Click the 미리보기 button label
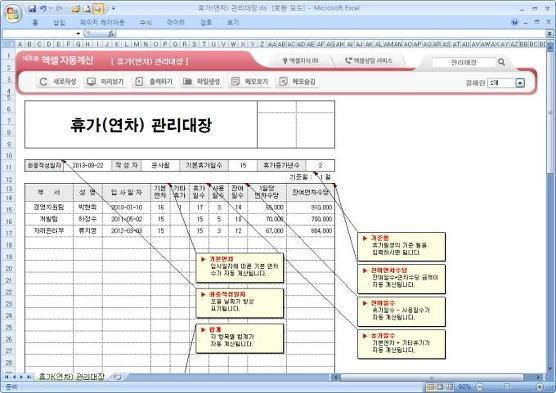This screenshot has width=556, height=393. pos(112,82)
